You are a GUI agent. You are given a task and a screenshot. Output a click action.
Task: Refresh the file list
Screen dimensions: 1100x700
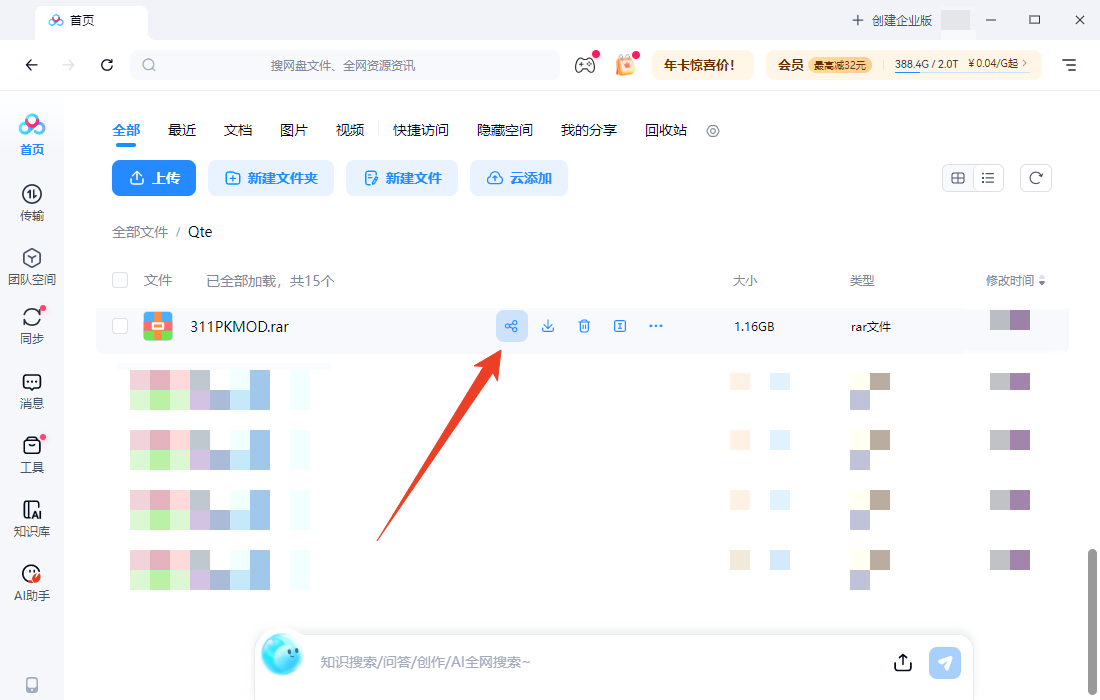(1035, 177)
